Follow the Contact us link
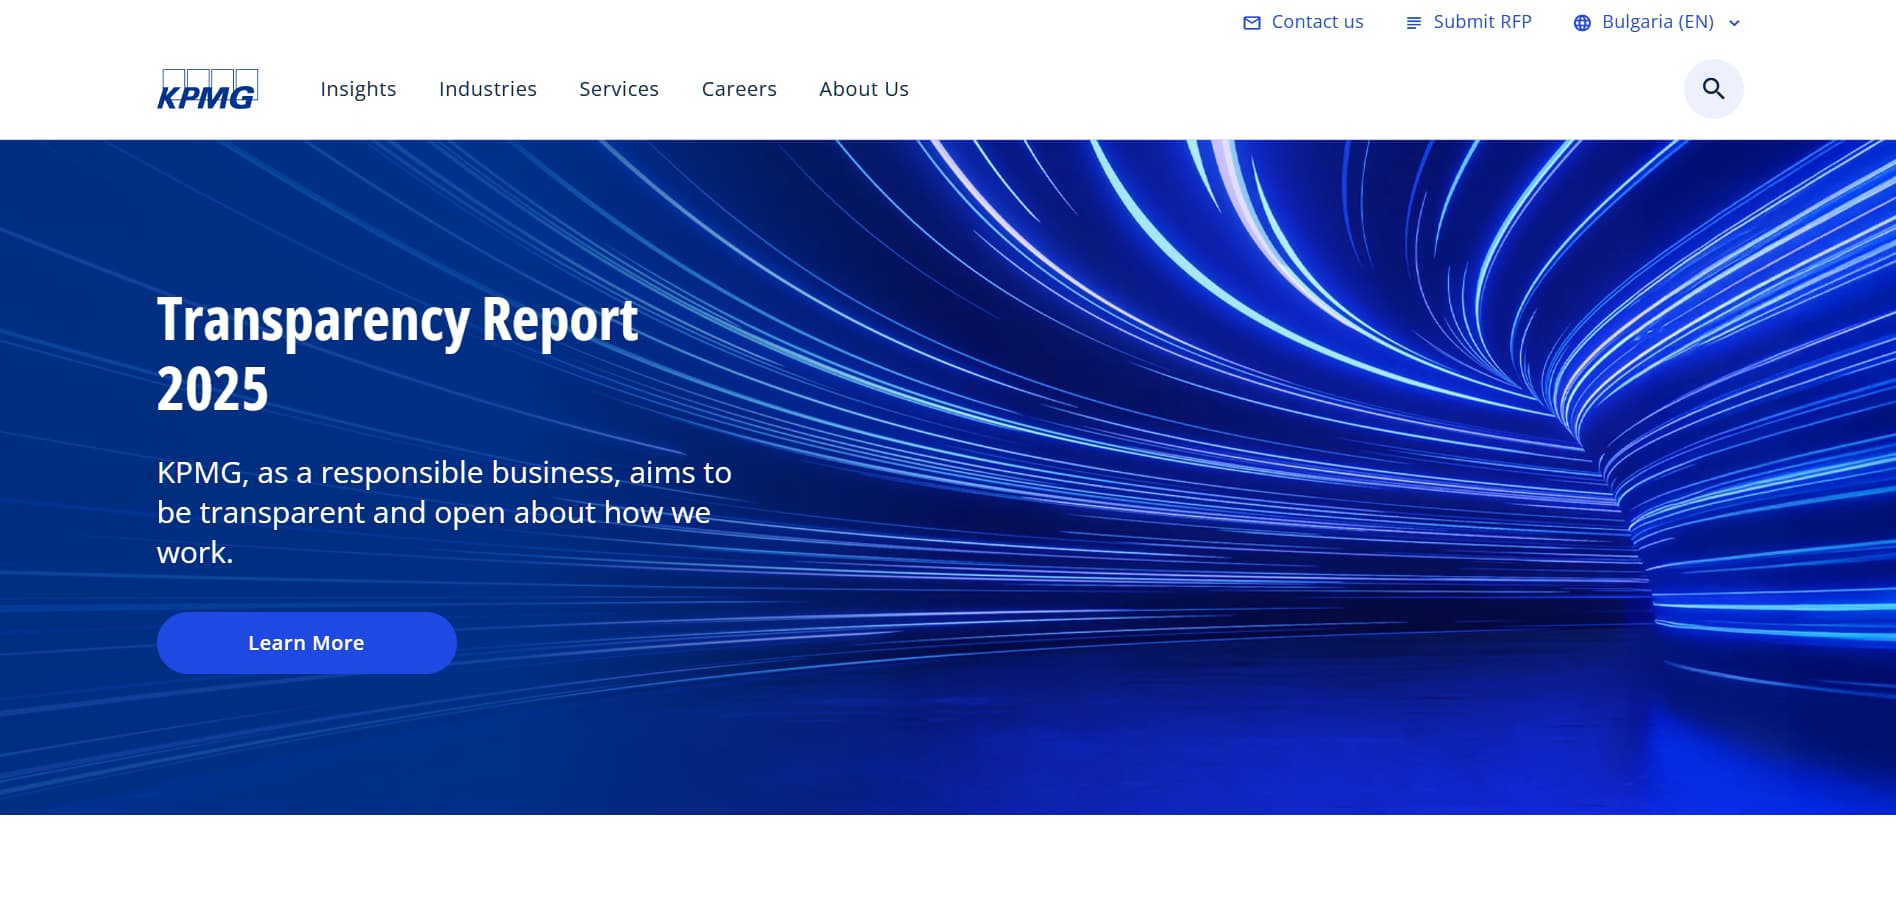This screenshot has width=1896, height=905. tap(1317, 22)
